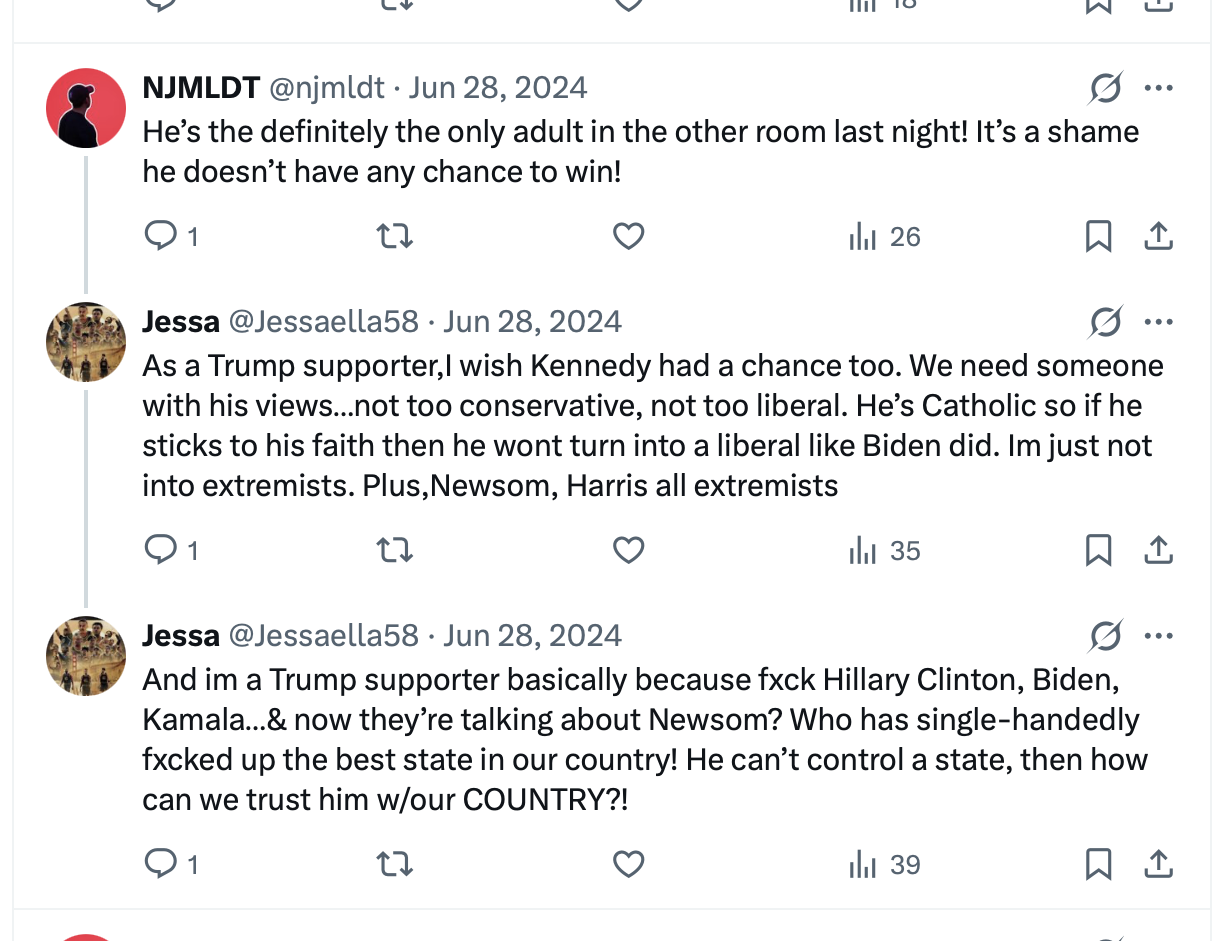Share NJMLDT's tweet

pyautogui.click(x=1158, y=237)
